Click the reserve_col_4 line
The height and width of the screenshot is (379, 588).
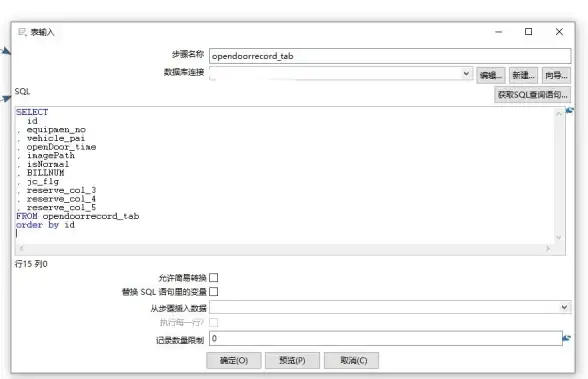click(57, 199)
